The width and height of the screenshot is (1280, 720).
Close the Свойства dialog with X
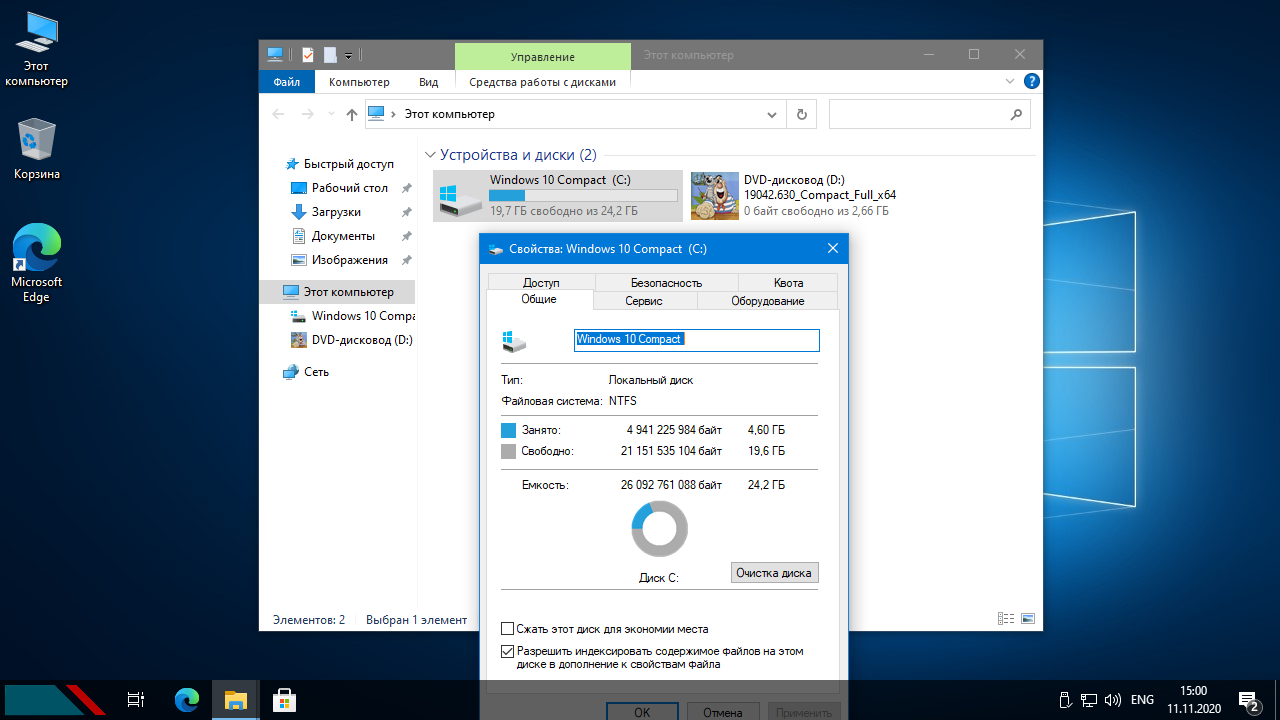click(x=833, y=248)
